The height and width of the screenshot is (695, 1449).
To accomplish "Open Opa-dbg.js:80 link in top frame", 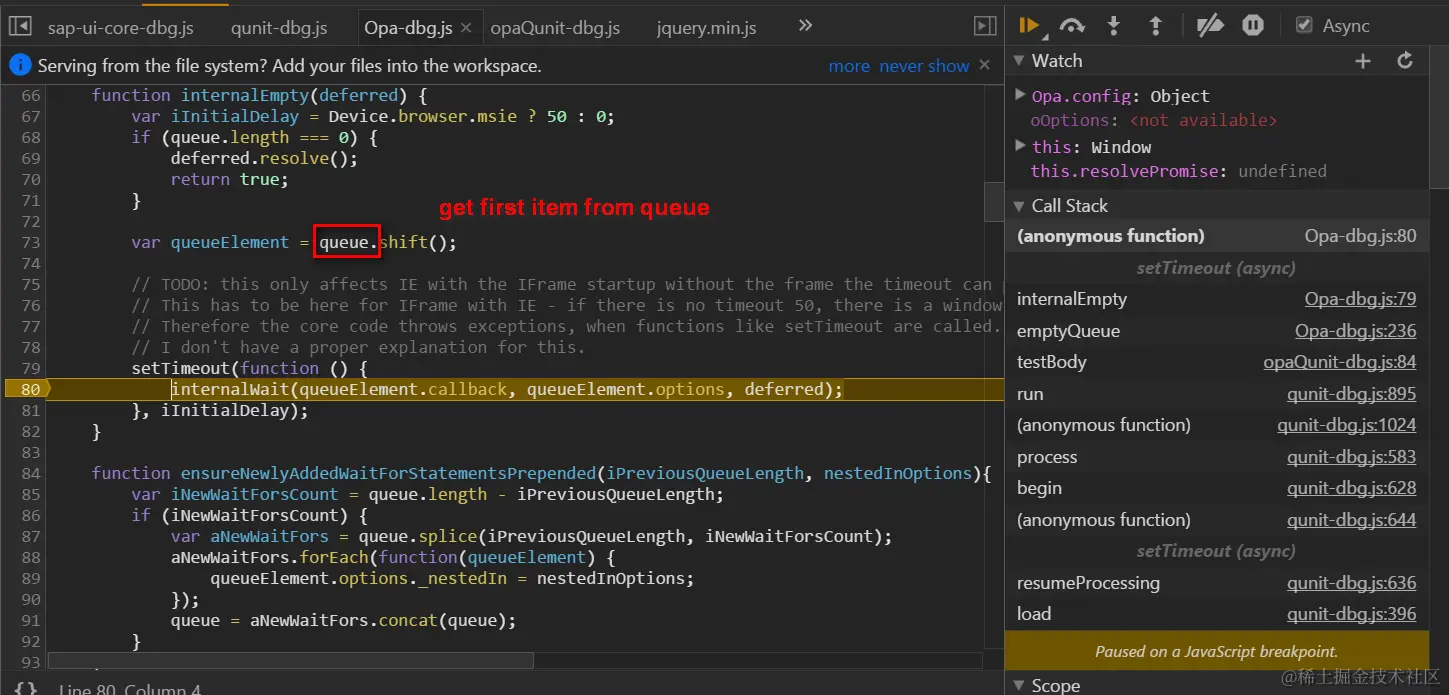I will pos(1360,236).
